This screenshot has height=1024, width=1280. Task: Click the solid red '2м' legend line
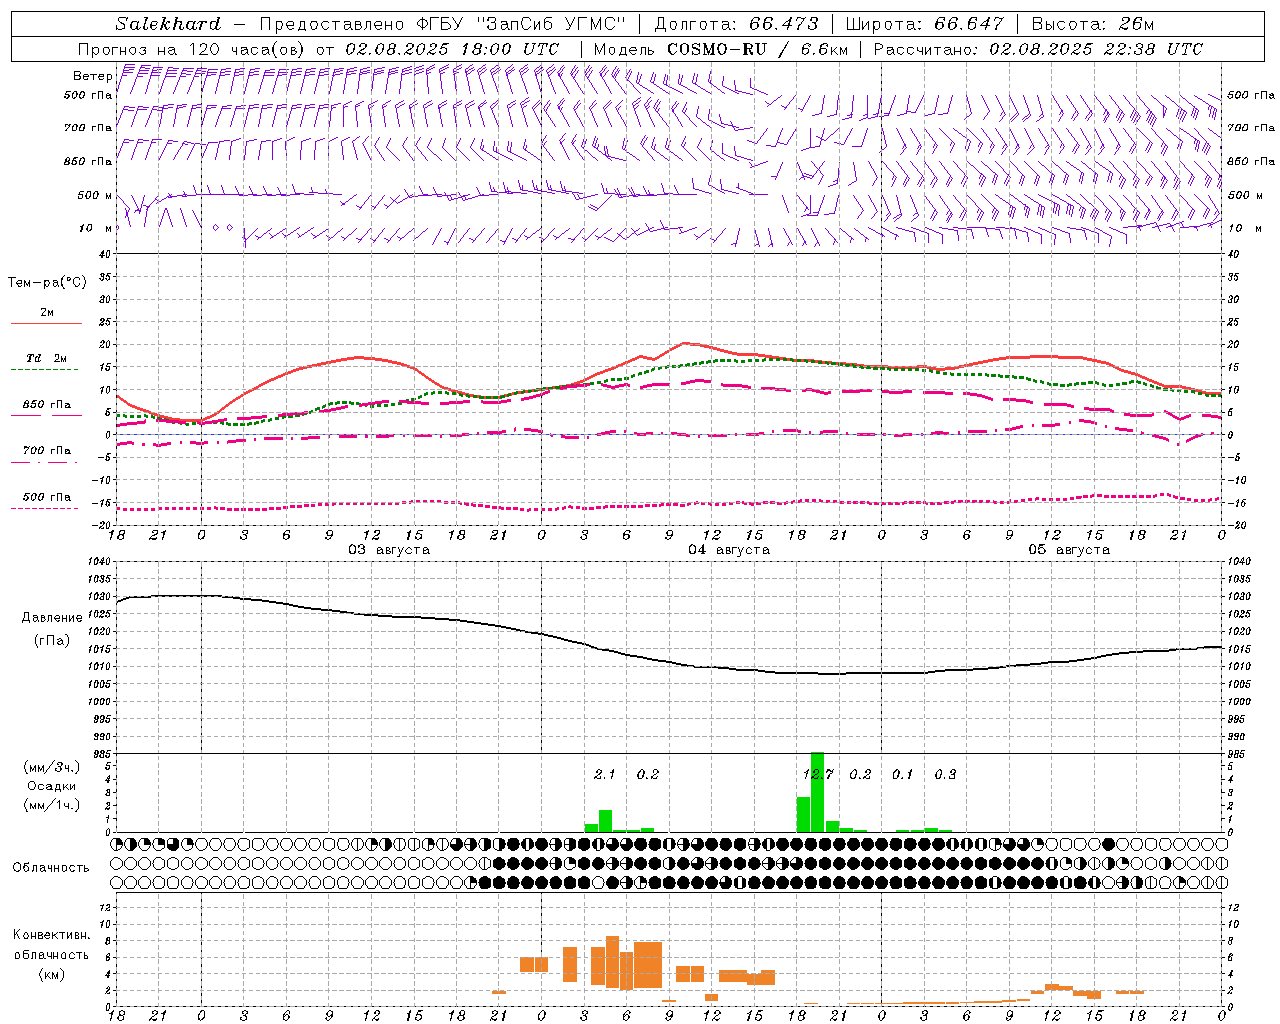(x=46, y=323)
